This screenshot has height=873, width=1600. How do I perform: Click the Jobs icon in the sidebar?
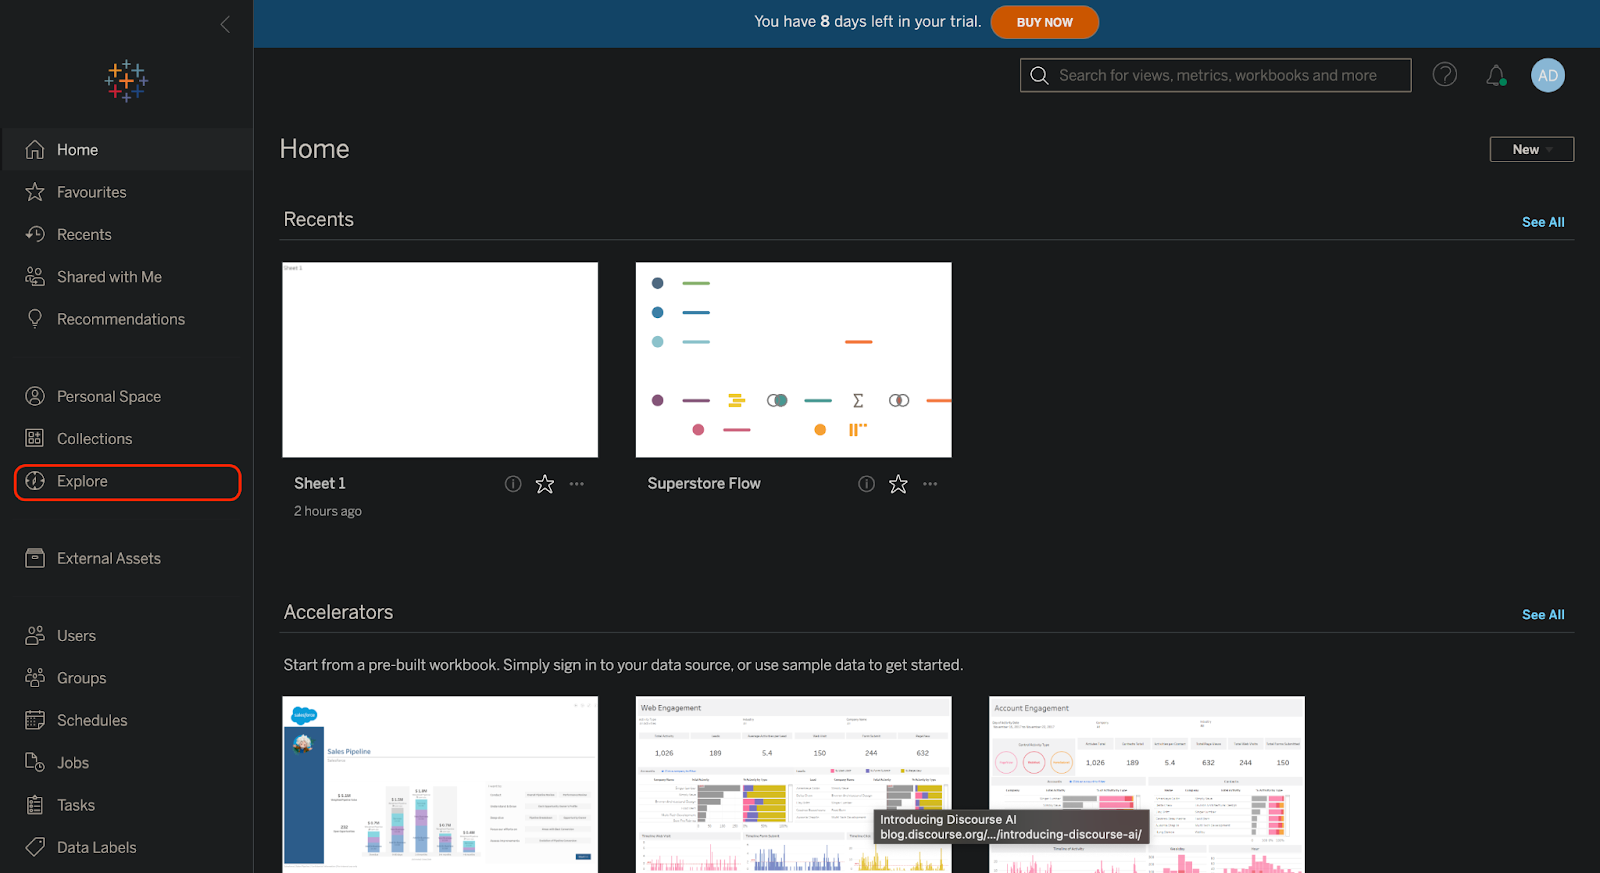[35, 762]
